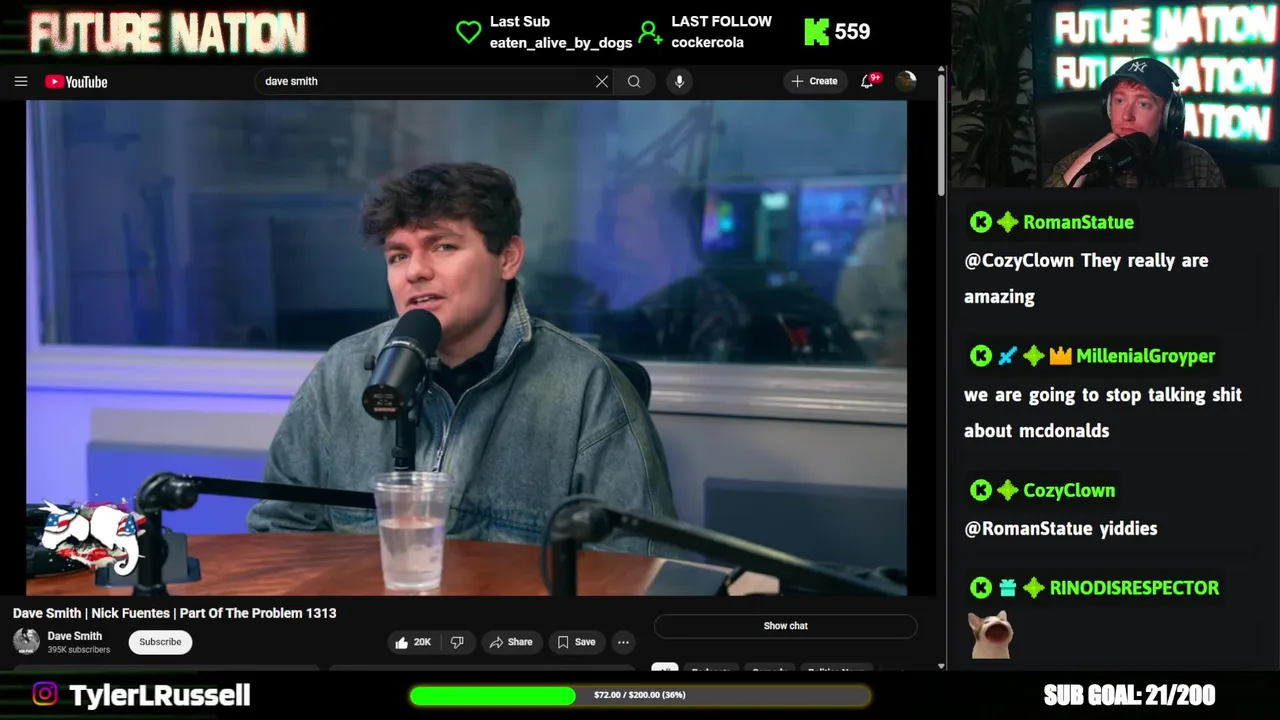Click MillenialGroyper username in chat
Image resolution: width=1280 pixels, height=720 pixels.
coord(1145,356)
